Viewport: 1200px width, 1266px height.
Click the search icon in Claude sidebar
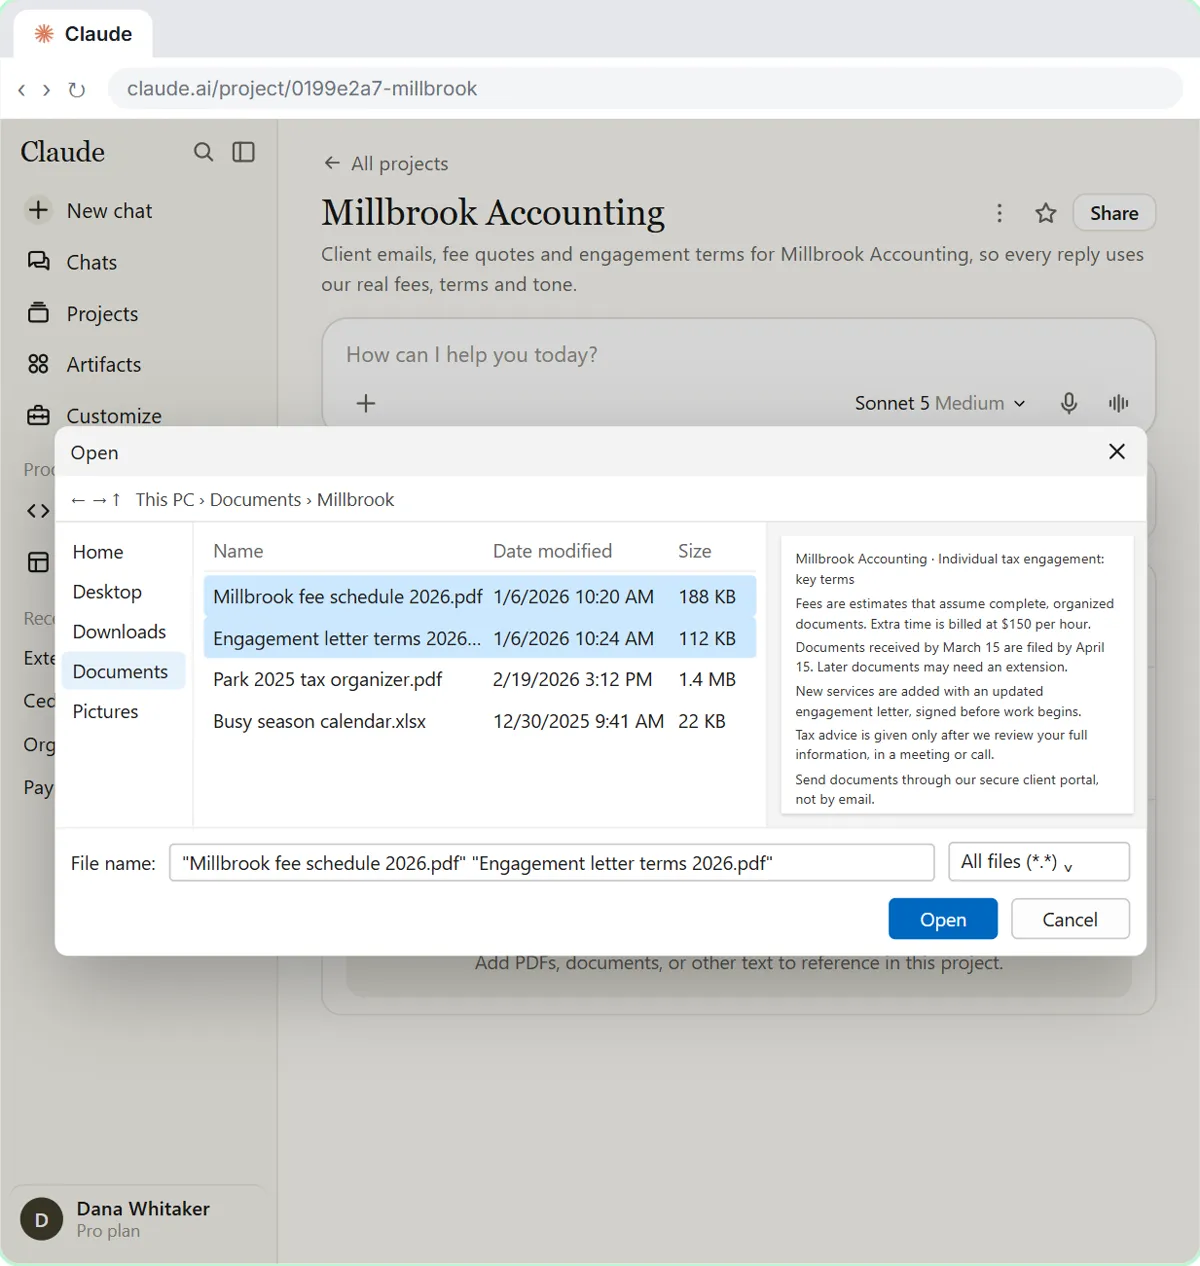(x=203, y=152)
